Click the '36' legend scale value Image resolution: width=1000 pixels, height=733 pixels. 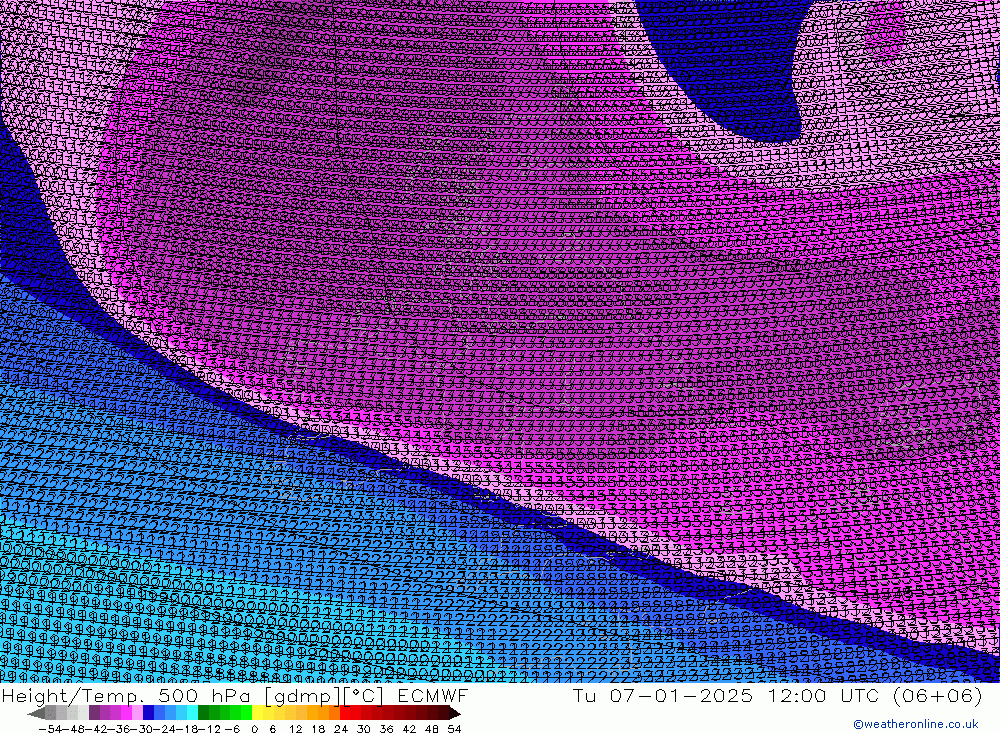(386, 729)
